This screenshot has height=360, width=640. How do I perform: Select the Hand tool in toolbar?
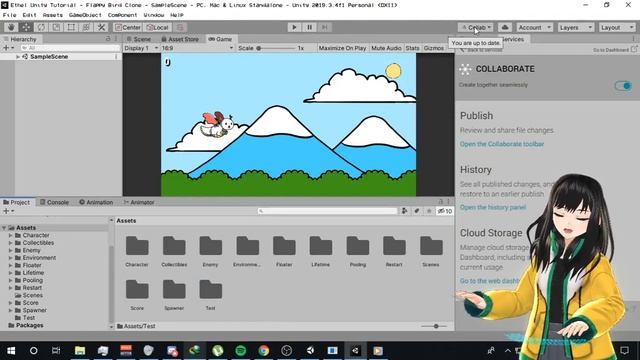(x=11, y=27)
